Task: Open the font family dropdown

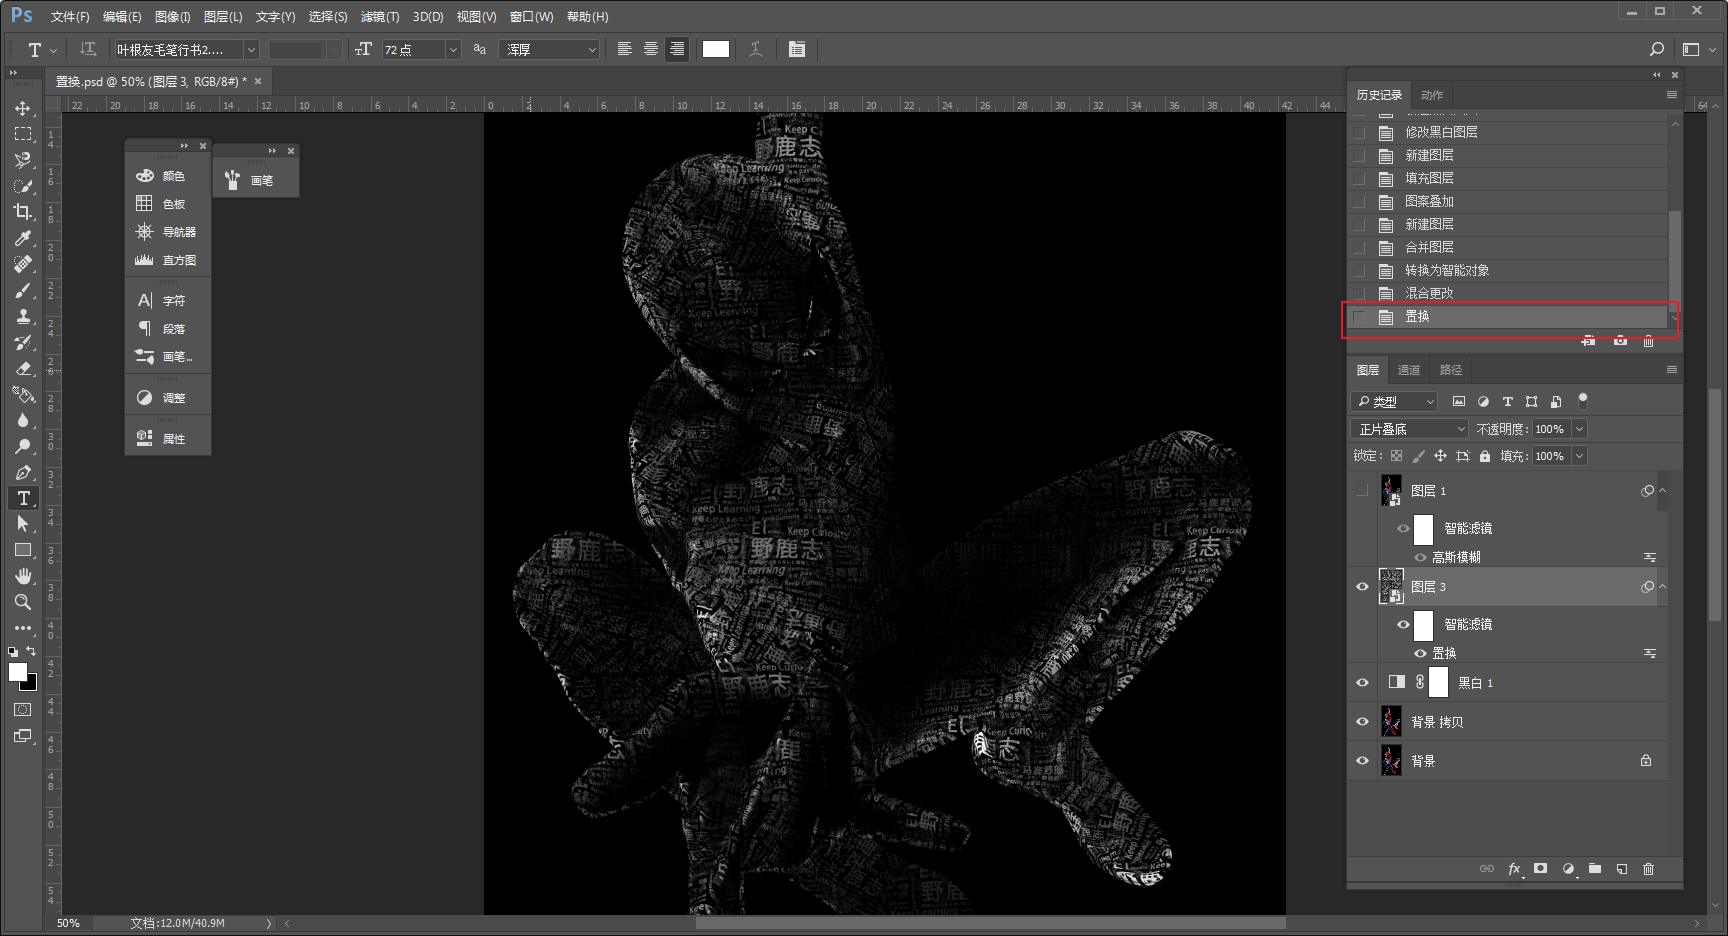Action: [x=251, y=49]
